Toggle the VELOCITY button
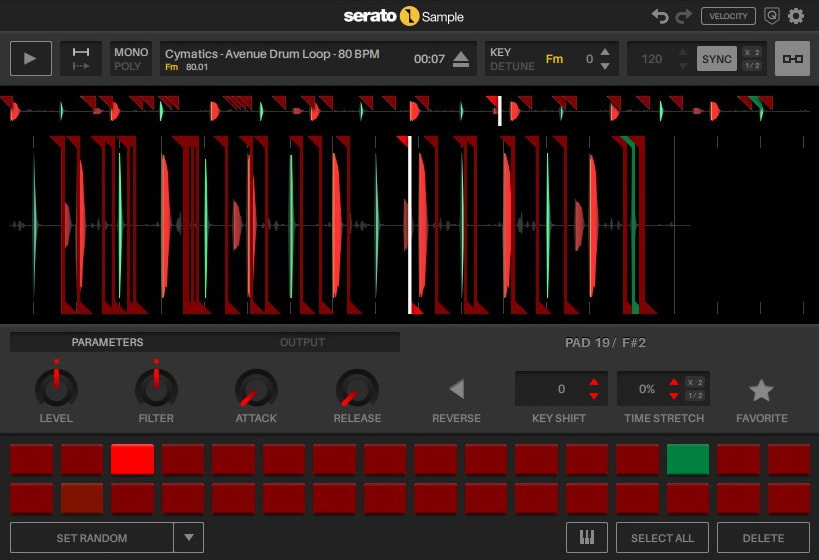The width and height of the screenshot is (819, 560). [x=728, y=16]
